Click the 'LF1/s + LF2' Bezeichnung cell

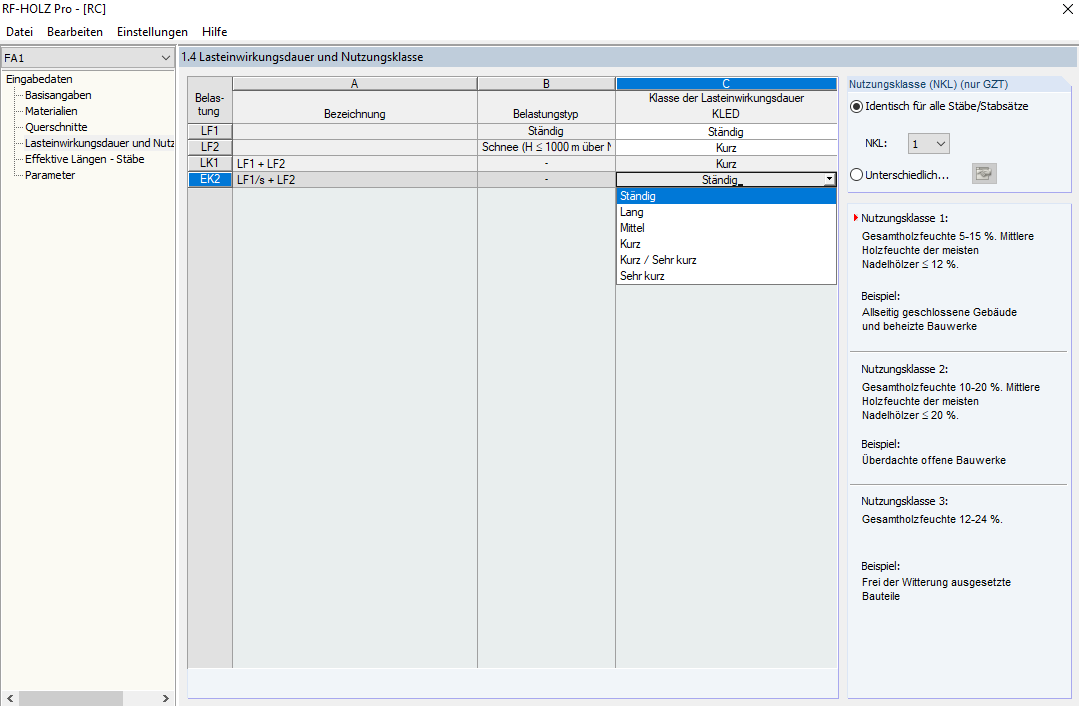point(354,180)
